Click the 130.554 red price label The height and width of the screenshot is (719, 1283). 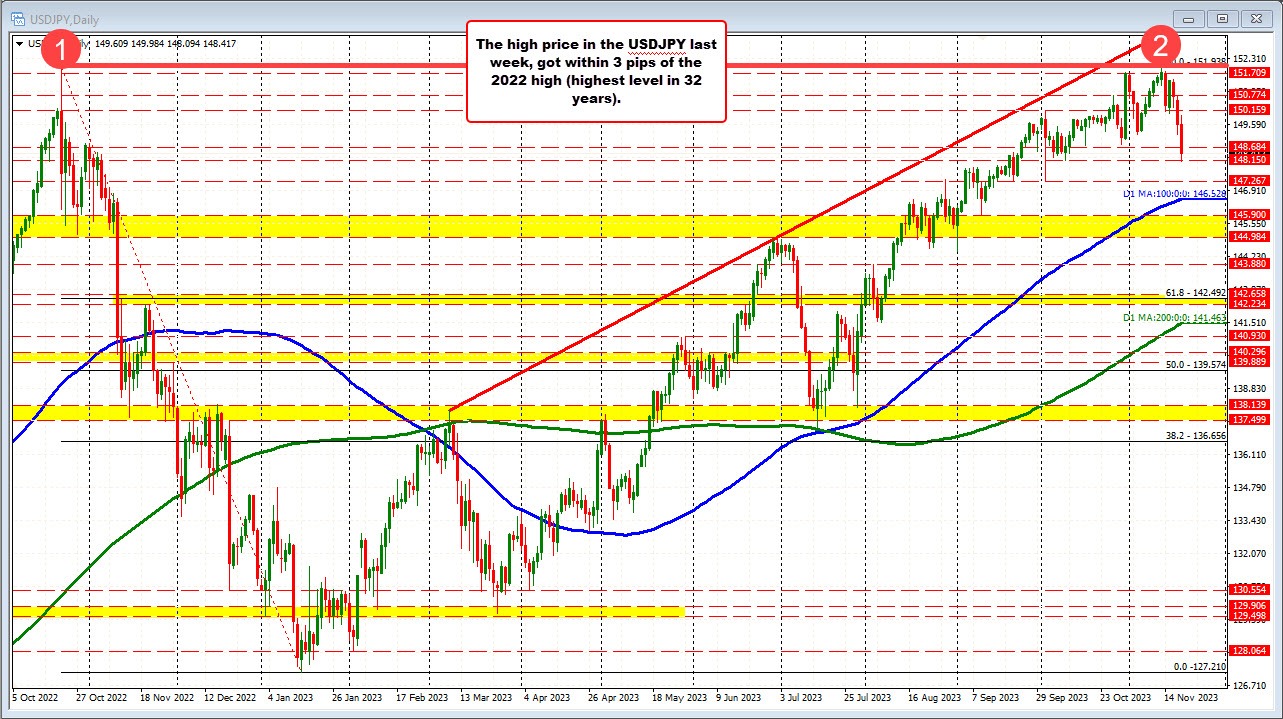1250,590
